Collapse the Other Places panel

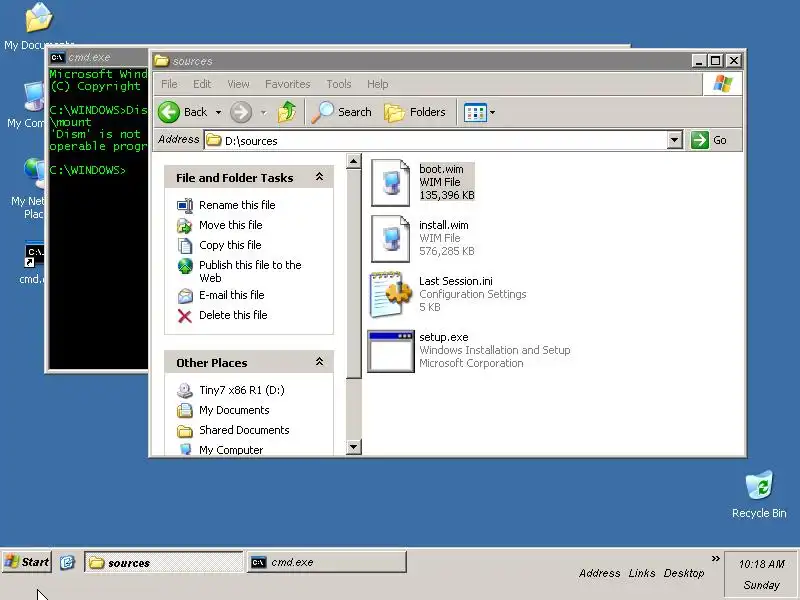[319, 362]
